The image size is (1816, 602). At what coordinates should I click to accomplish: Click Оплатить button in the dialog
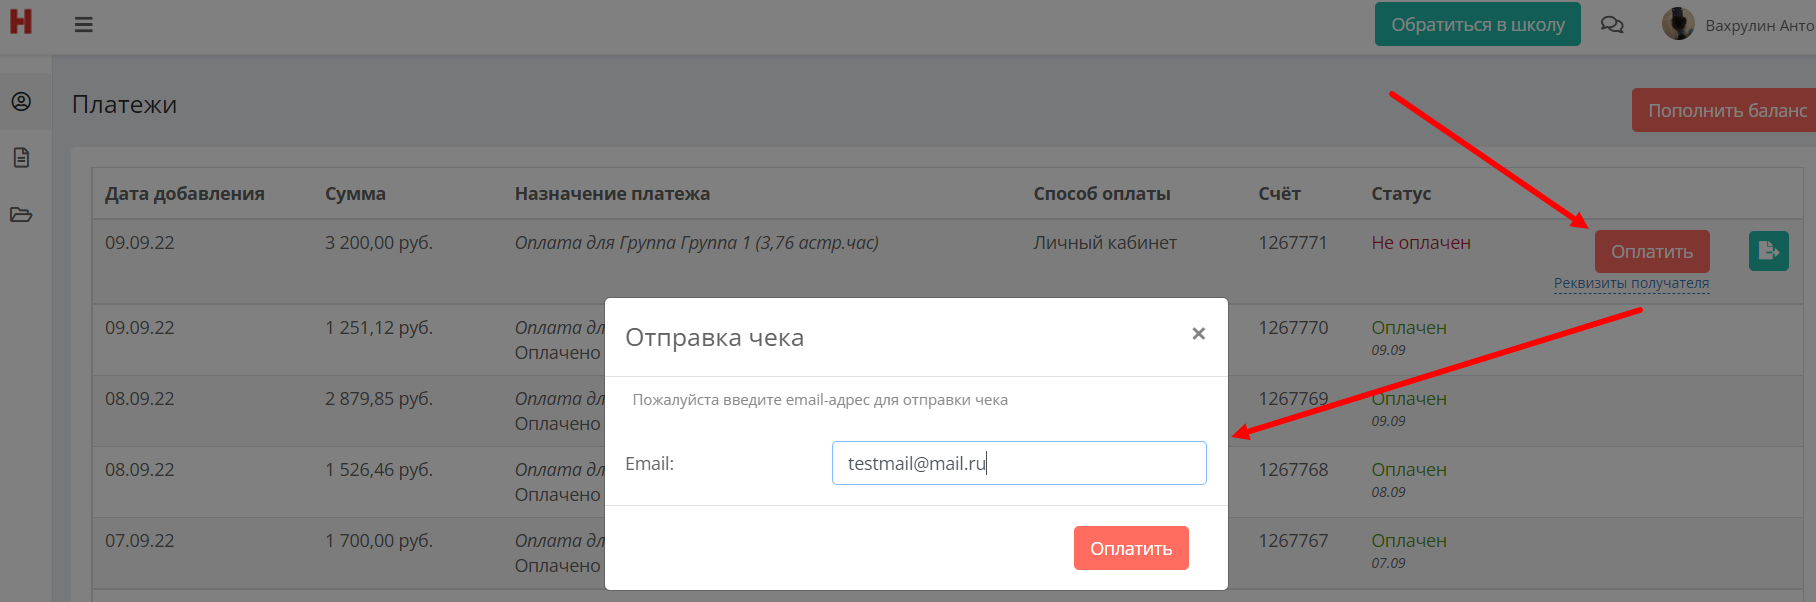(1131, 548)
